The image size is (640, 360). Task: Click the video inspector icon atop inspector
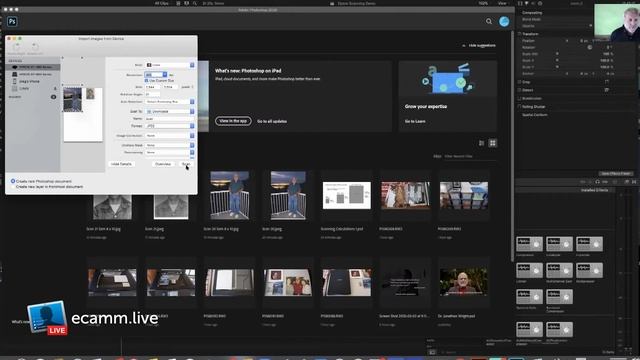520,3
